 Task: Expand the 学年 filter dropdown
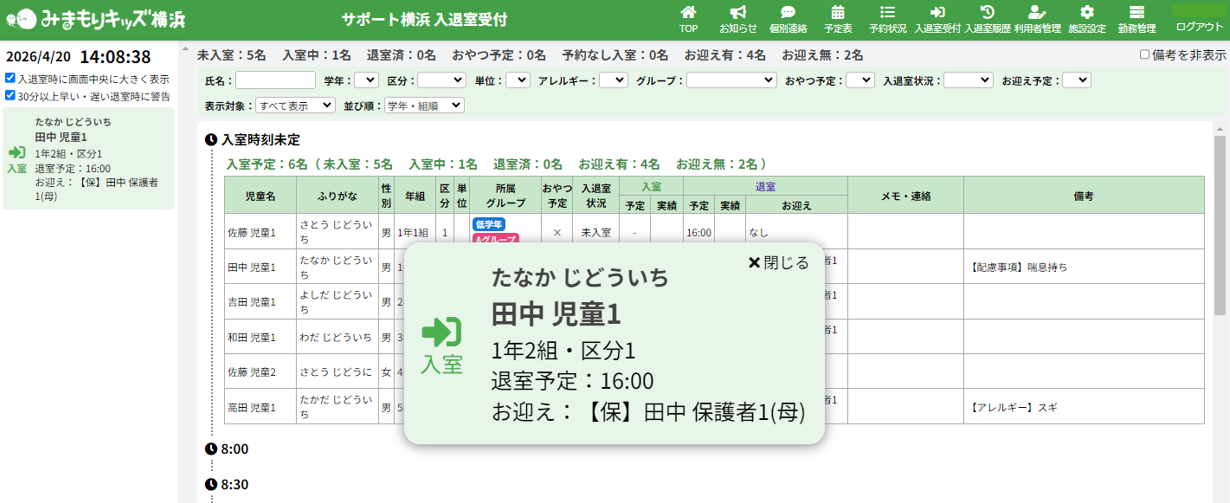366,80
